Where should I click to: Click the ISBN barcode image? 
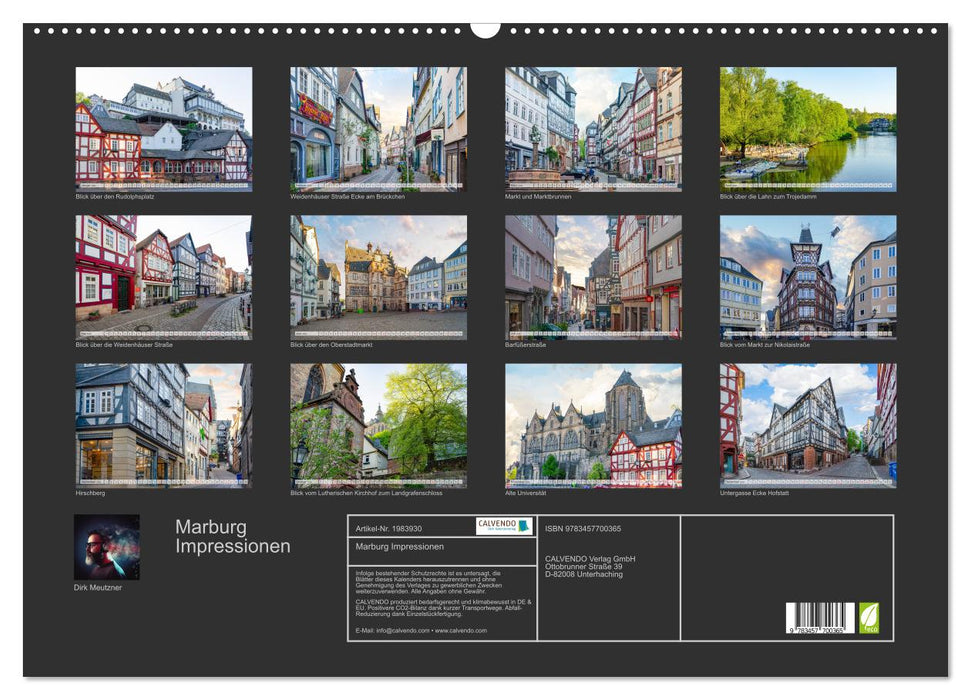(820, 618)
